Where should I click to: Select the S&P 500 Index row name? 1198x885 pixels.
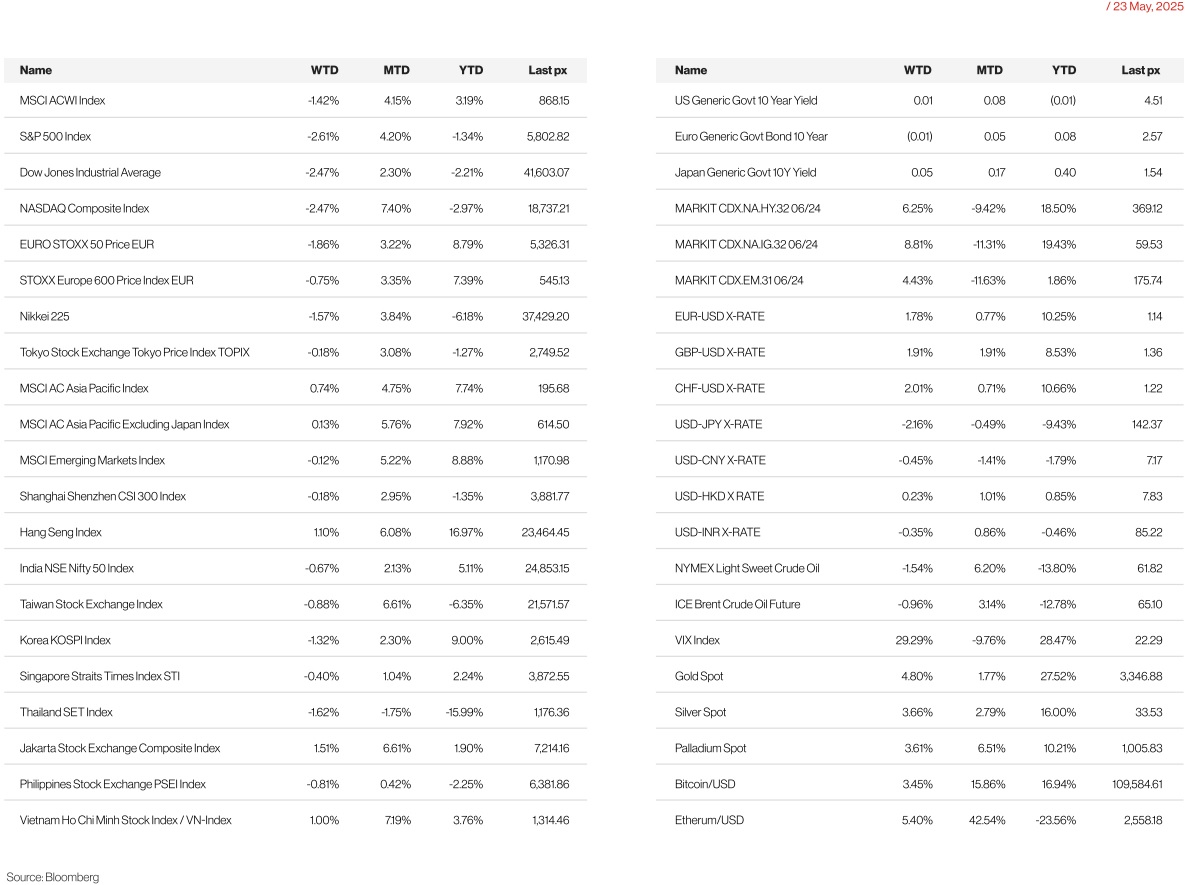(55, 137)
